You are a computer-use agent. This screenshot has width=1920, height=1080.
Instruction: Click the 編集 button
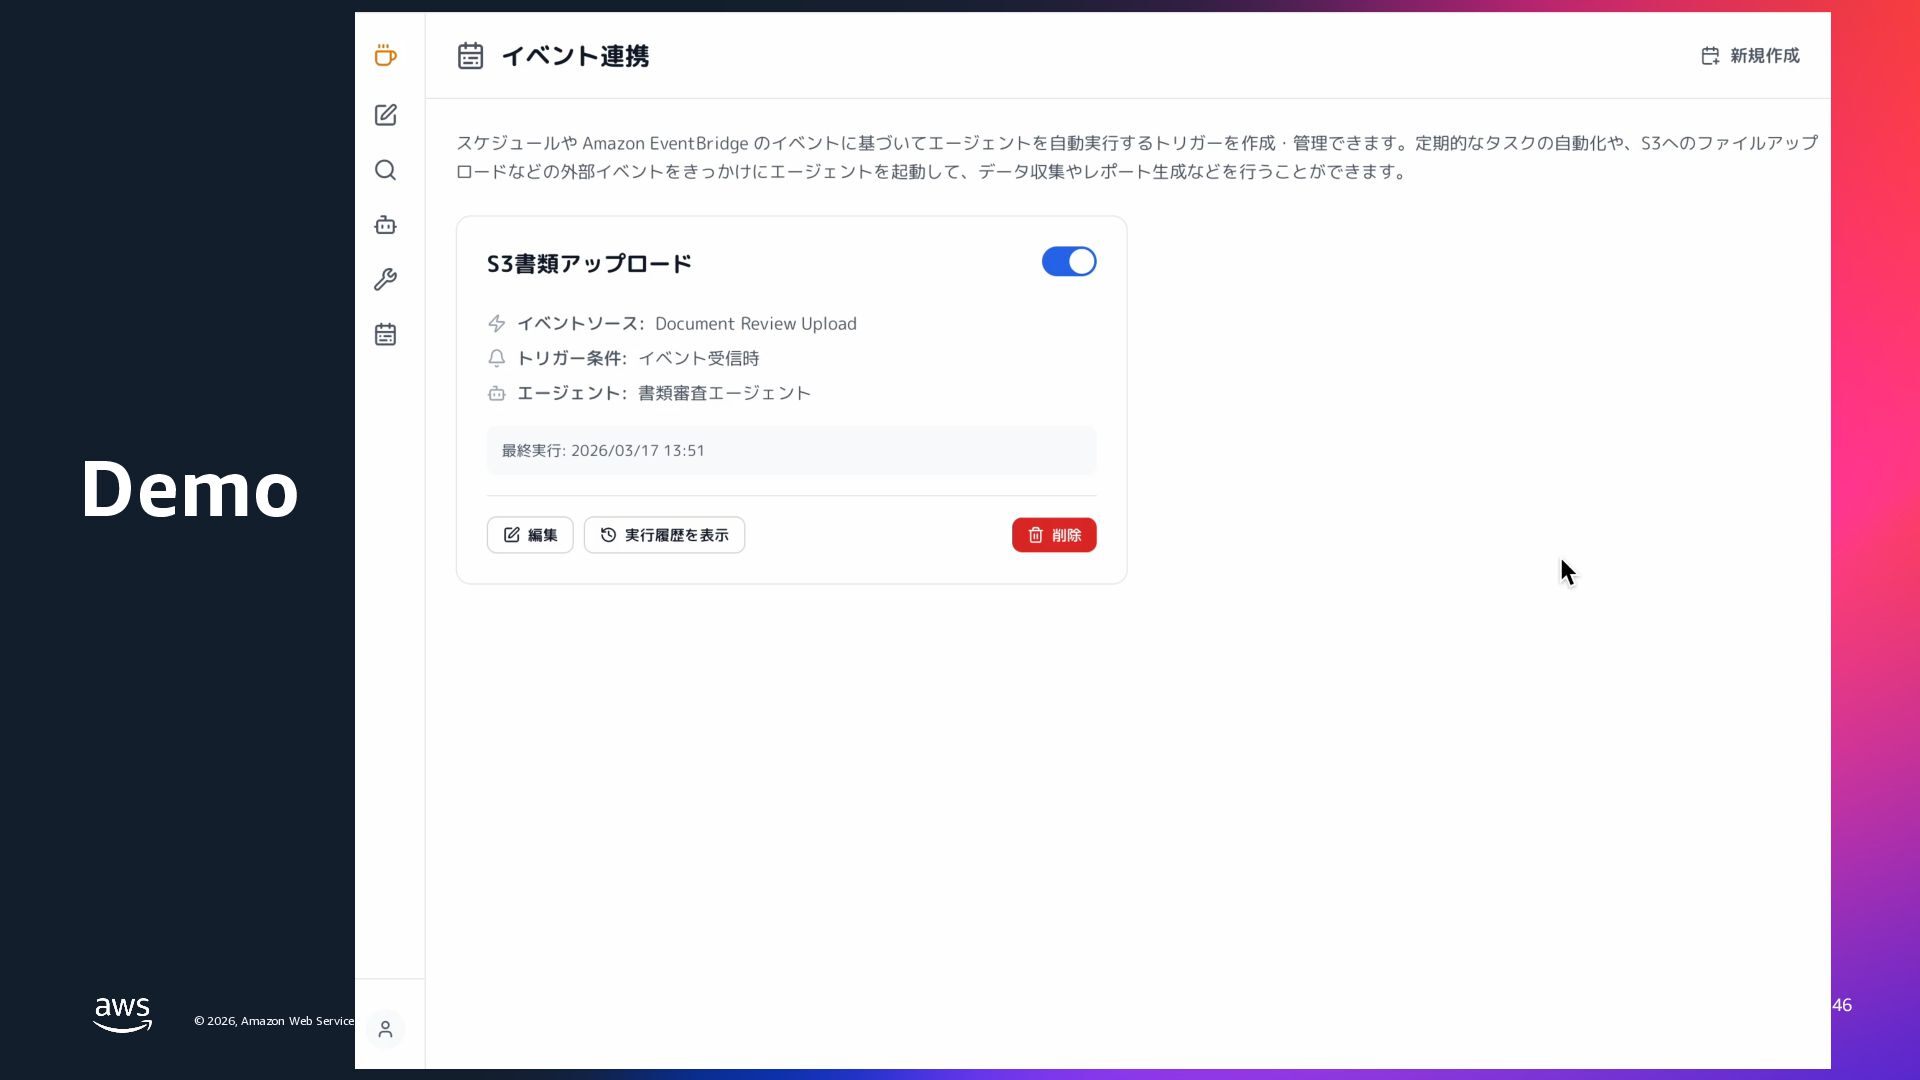[x=530, y=535]
